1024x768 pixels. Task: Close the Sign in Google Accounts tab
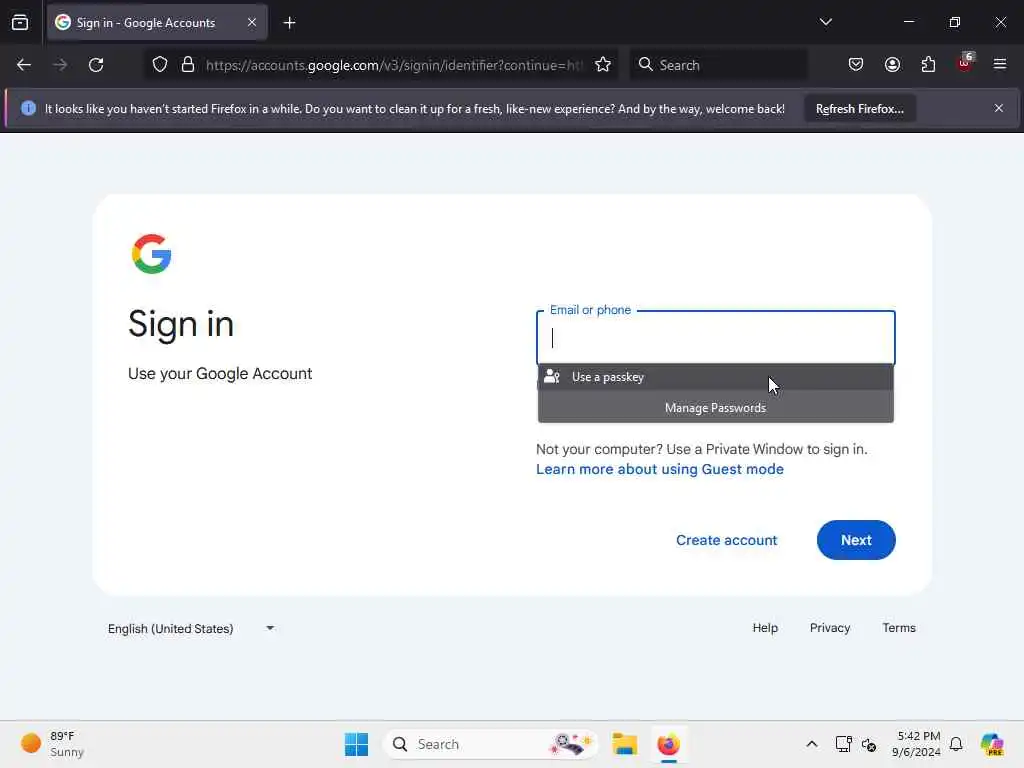252,22
